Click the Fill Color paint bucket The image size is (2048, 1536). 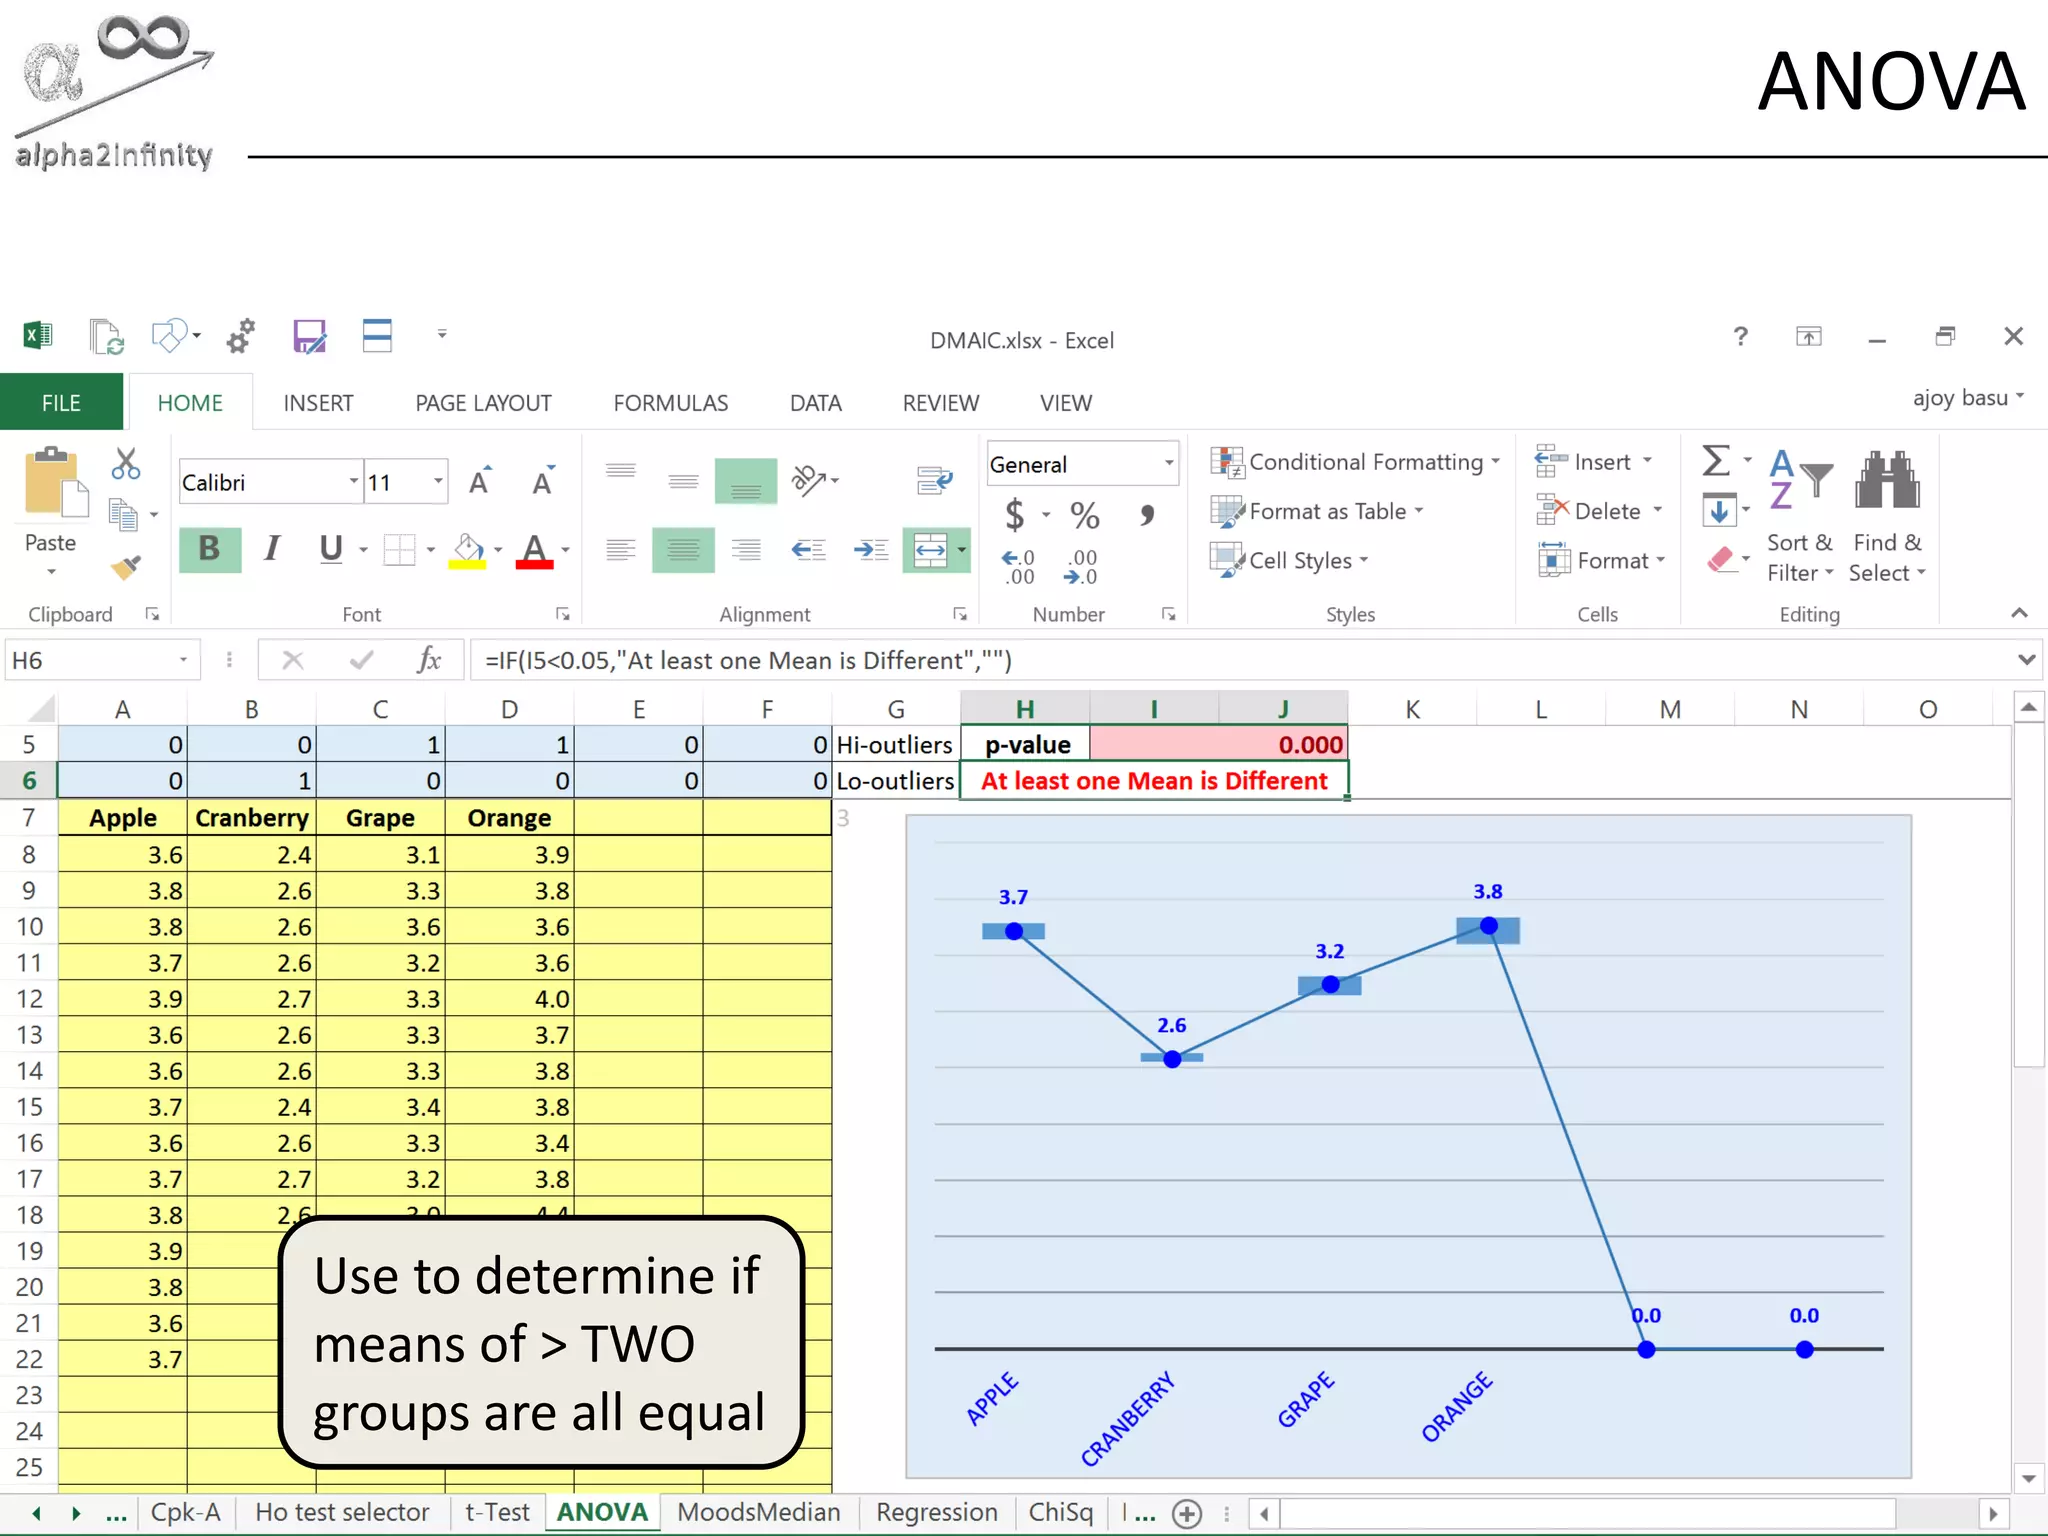coord(468,549)
